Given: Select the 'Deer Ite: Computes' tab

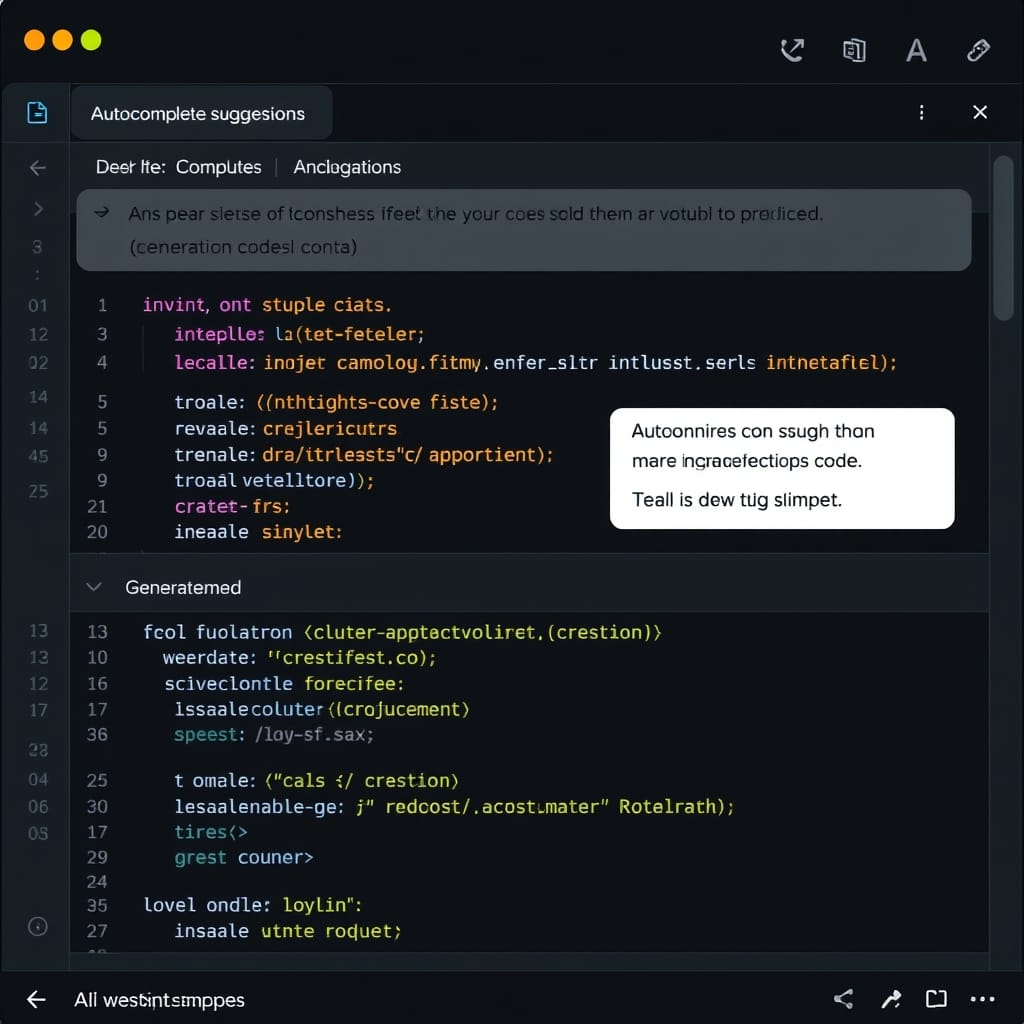Looking at the screenshot, I should point(178,168).
